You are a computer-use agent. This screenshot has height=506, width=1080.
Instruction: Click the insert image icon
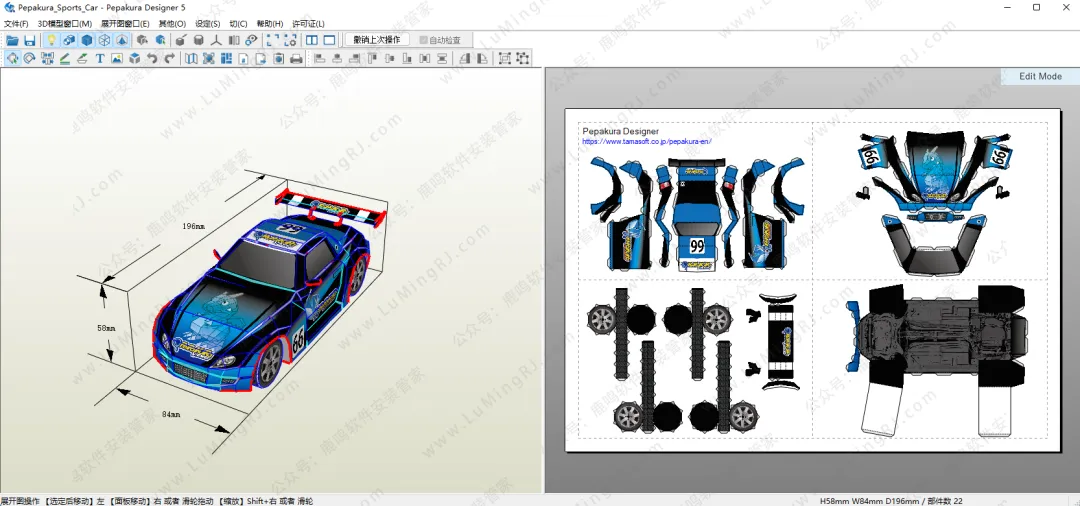[117, 59]
